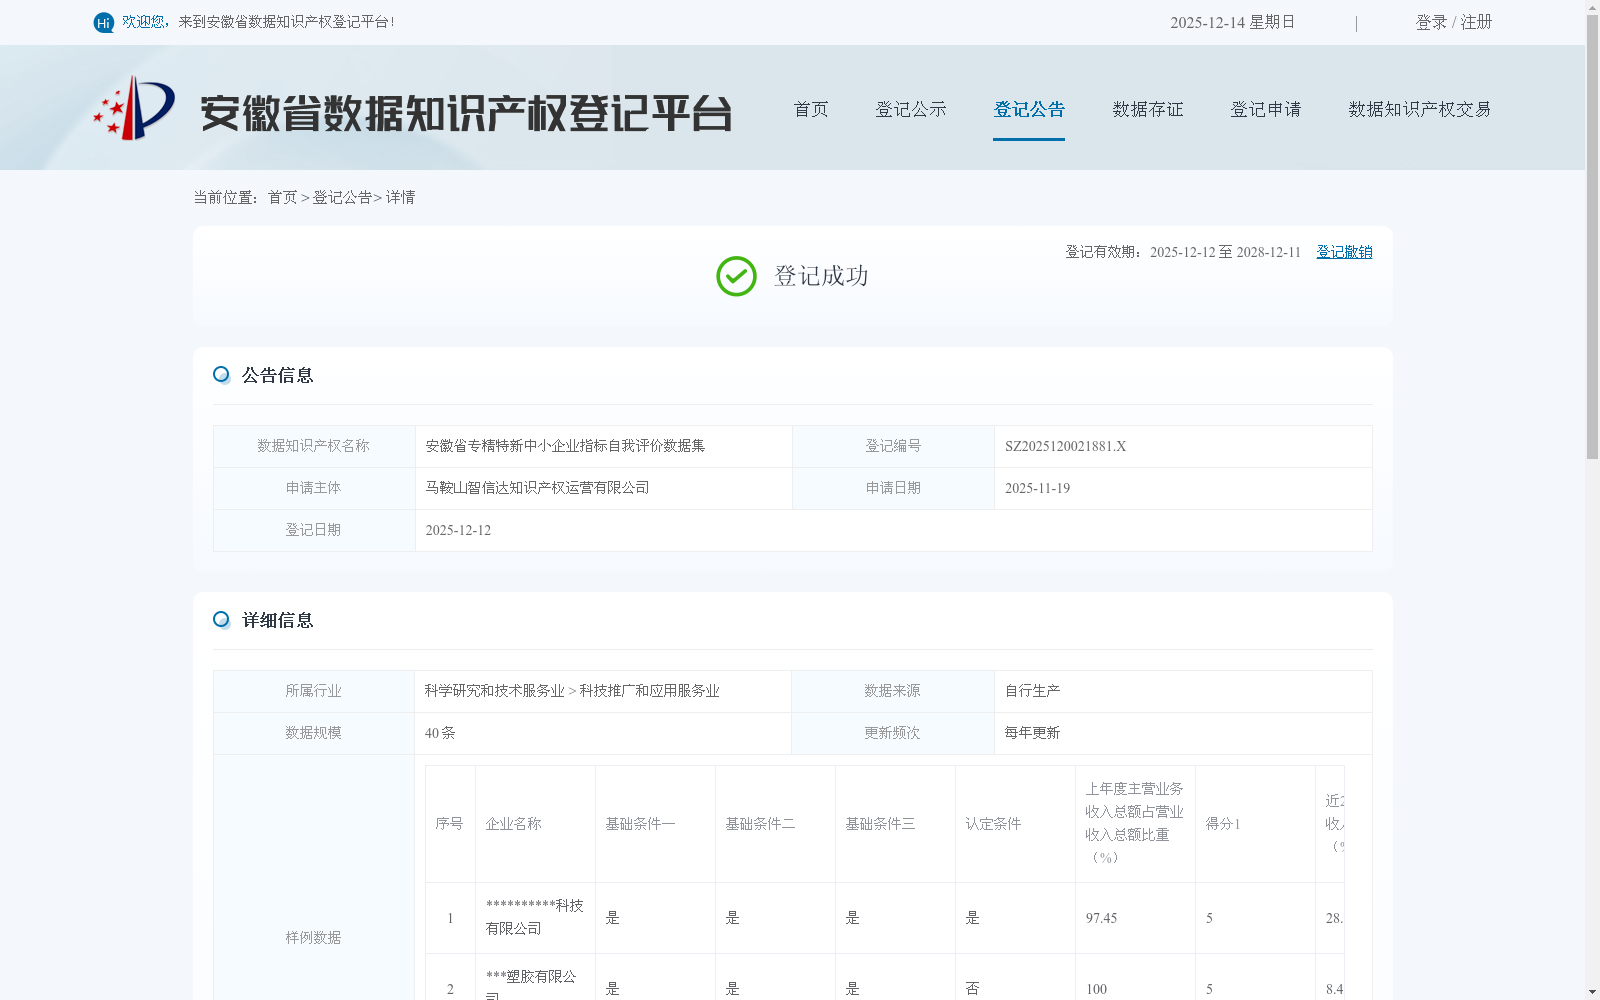Go to the 数据存证 tab
The width and height of the screenshot is (1600, 1000).
click(1148, 109)
